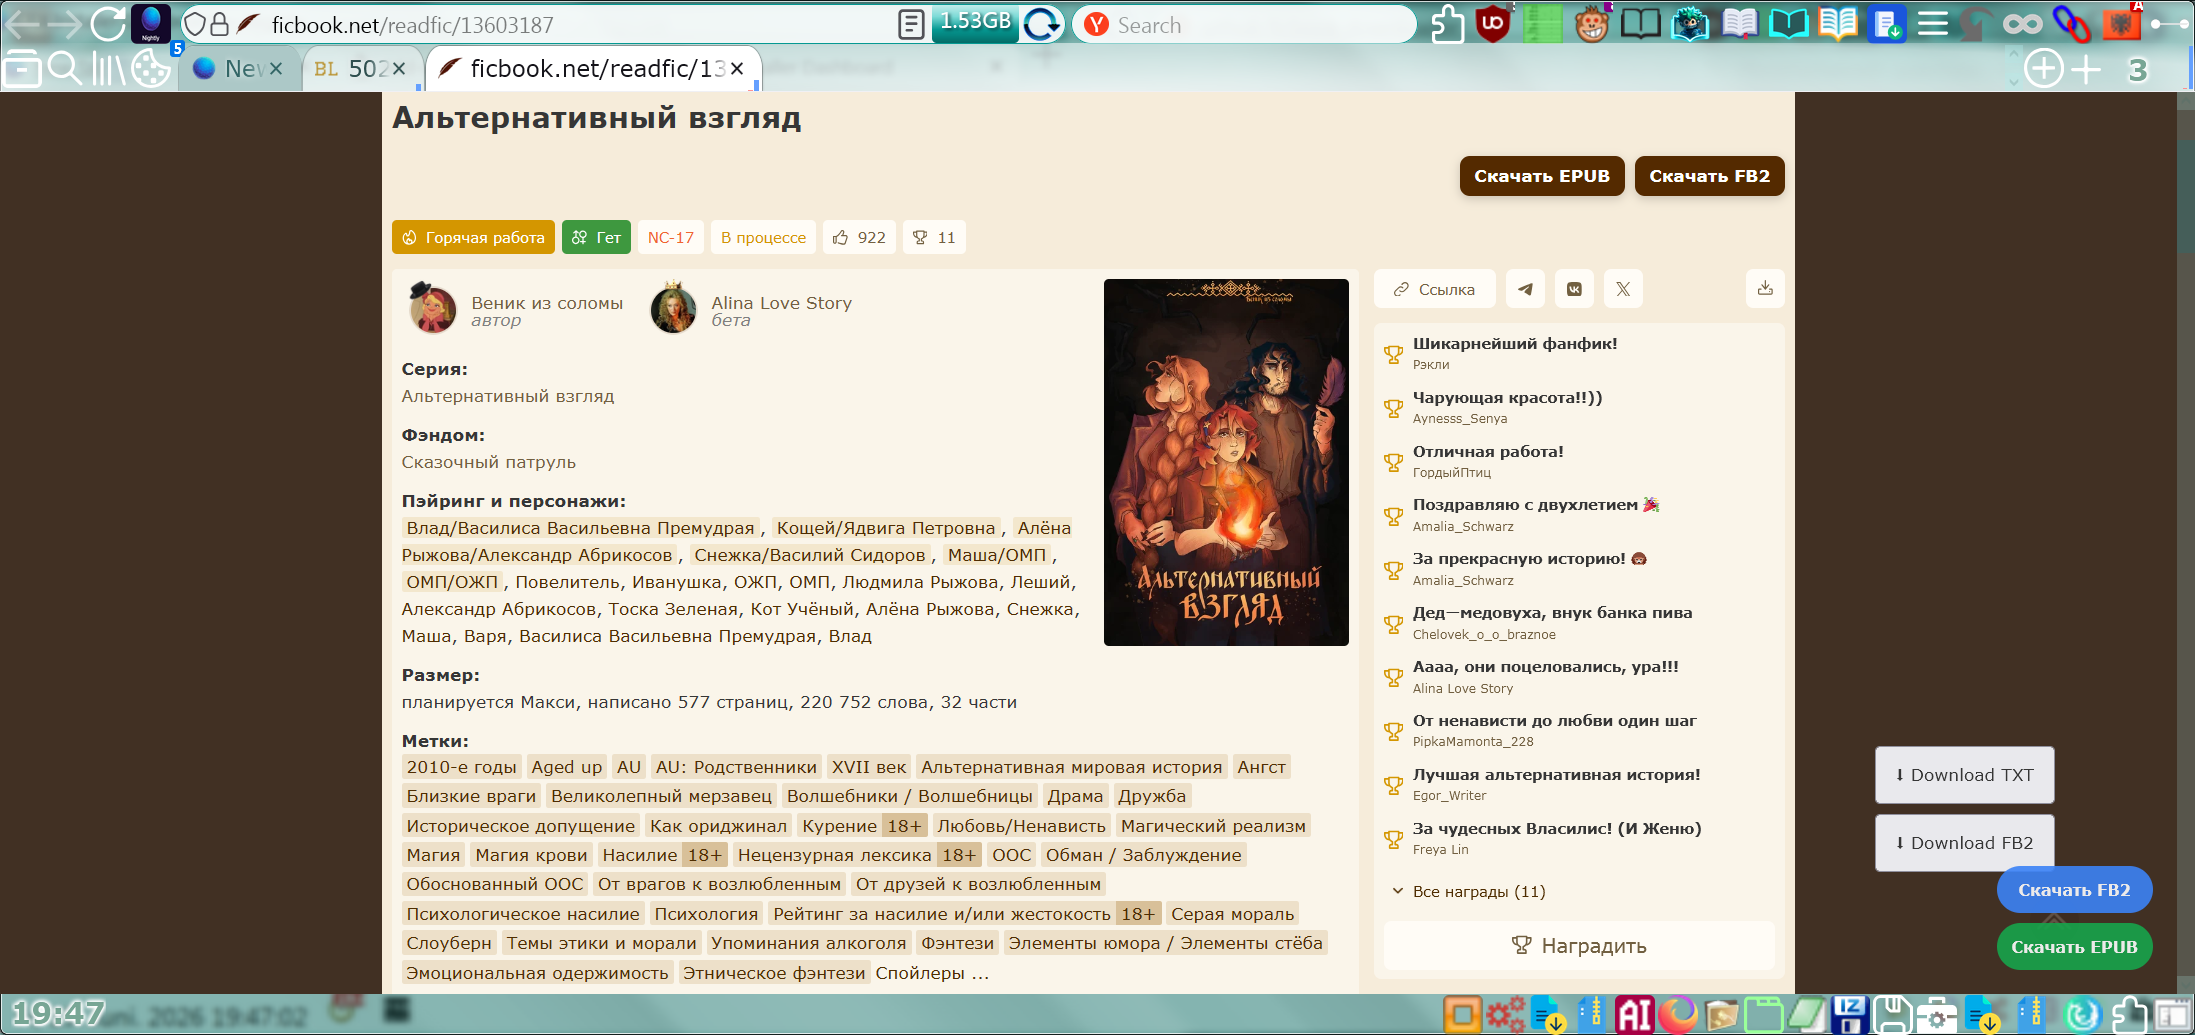Click the monkey face extension icon
The width and height of the screenshot is (2195, 1035).
pos(1592,24)
